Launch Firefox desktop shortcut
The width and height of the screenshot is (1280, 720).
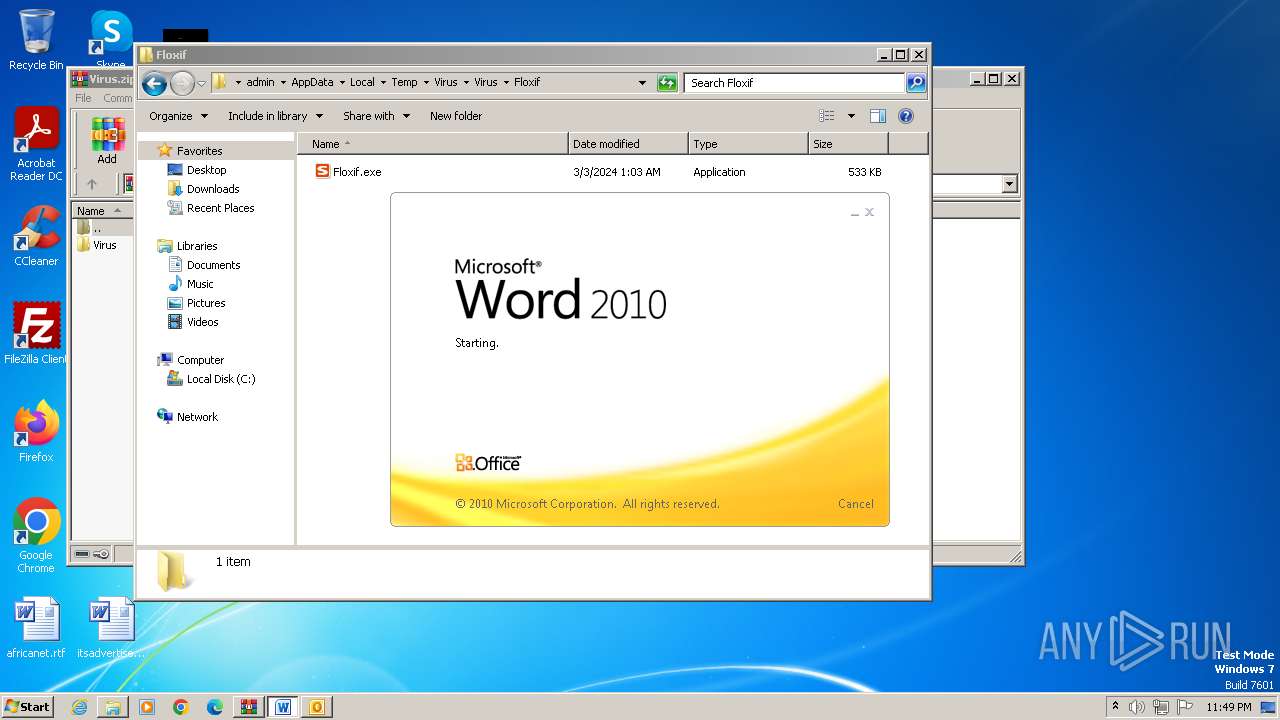tap(36, 432)
